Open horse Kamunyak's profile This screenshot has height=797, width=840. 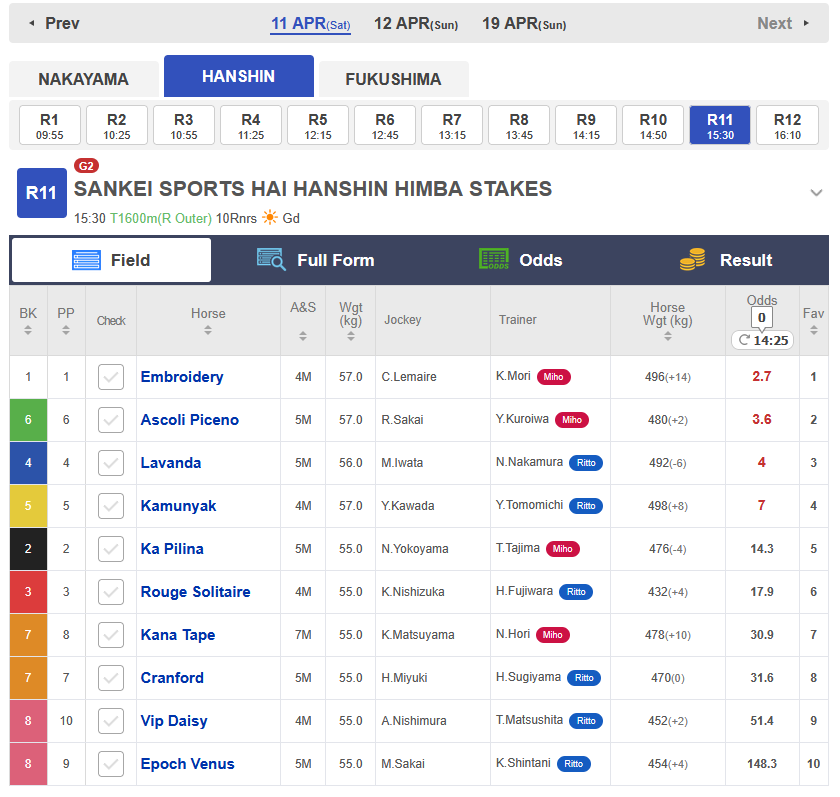coord(178,506)
